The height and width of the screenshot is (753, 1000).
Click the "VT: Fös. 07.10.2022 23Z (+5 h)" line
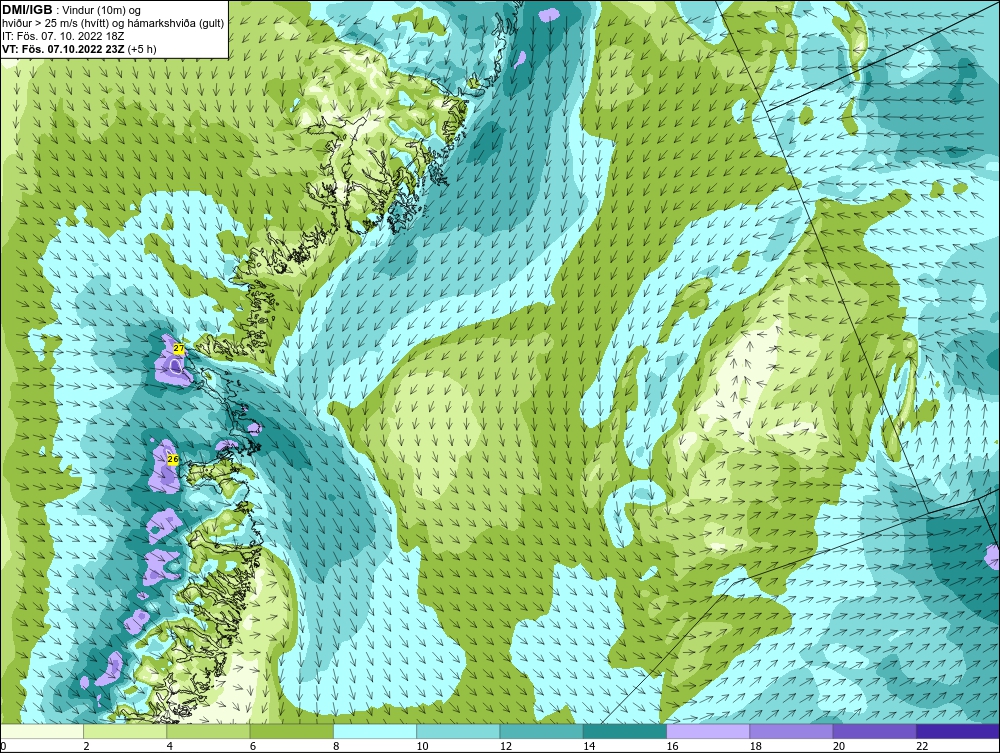pyautogui.click(x=79, y=48)
